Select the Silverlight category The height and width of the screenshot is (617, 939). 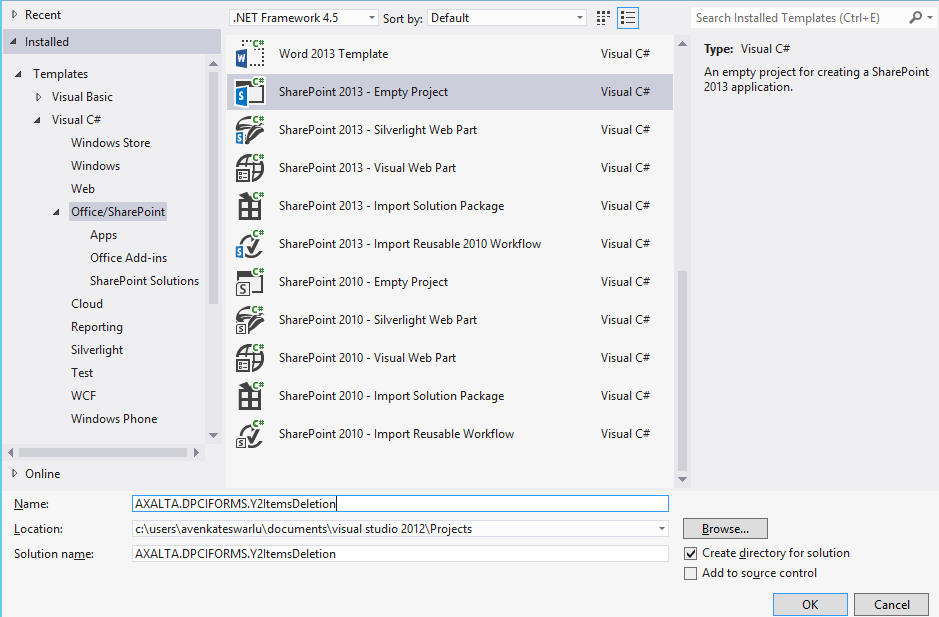[x=97, y=350]
